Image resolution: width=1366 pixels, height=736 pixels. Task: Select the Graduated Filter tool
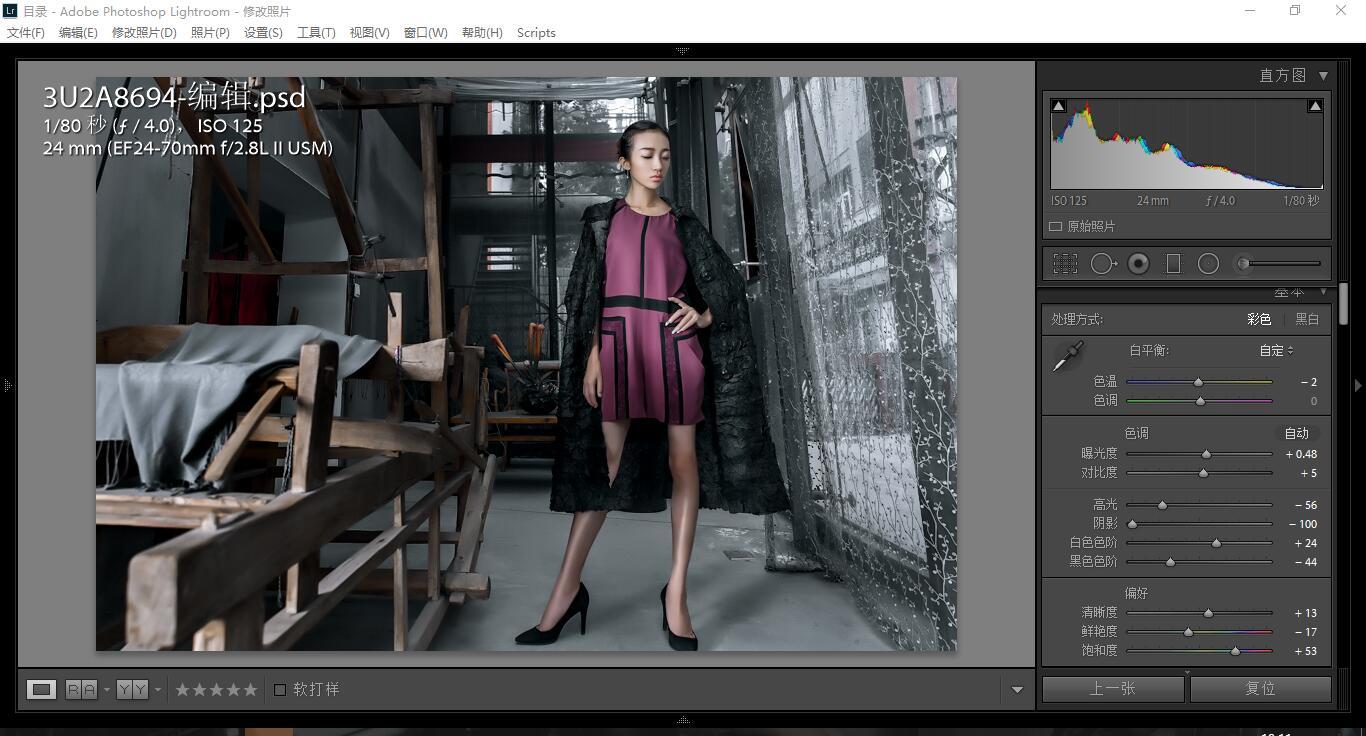point(1173,264)
